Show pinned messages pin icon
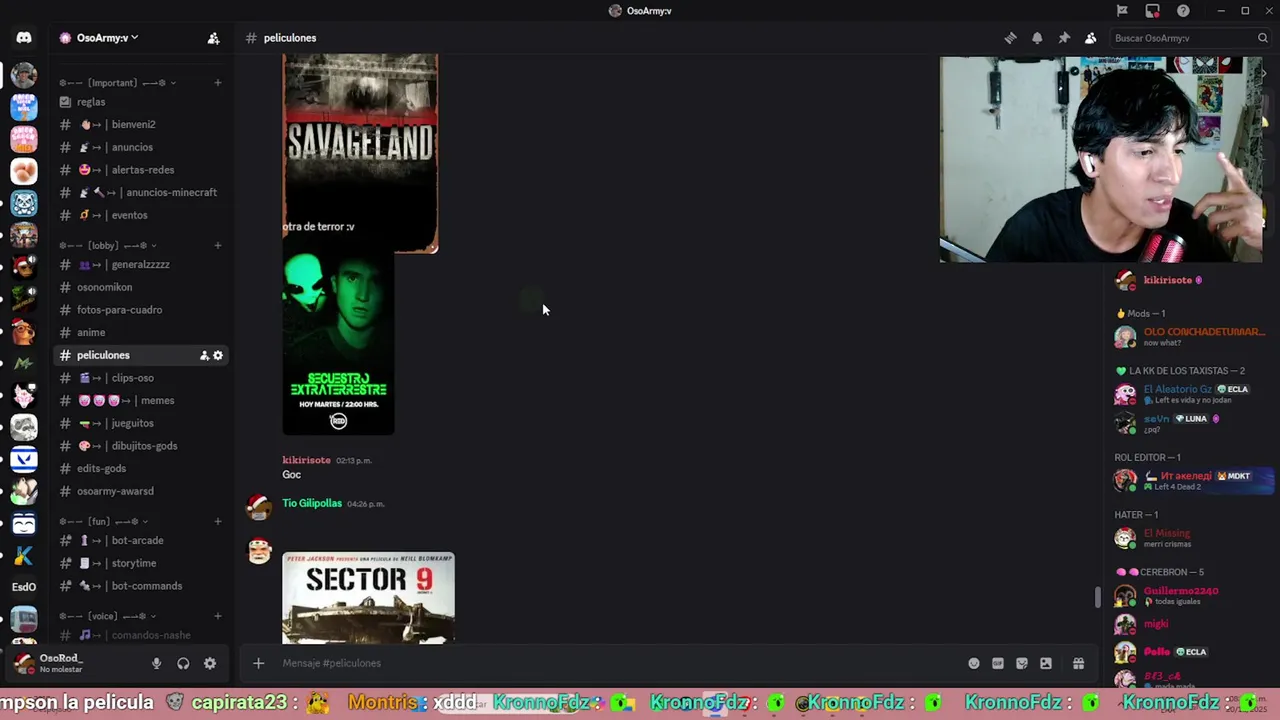The image size is (1280, 720). tap(1064, 38)
